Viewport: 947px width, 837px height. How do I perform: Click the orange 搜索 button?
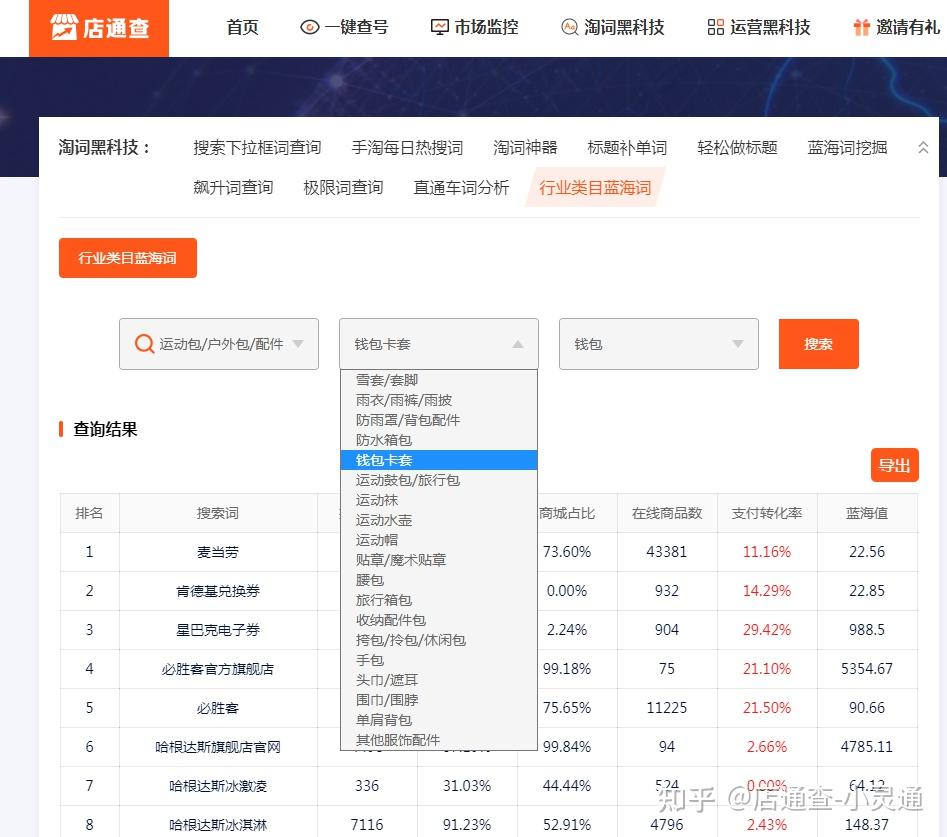818,344
